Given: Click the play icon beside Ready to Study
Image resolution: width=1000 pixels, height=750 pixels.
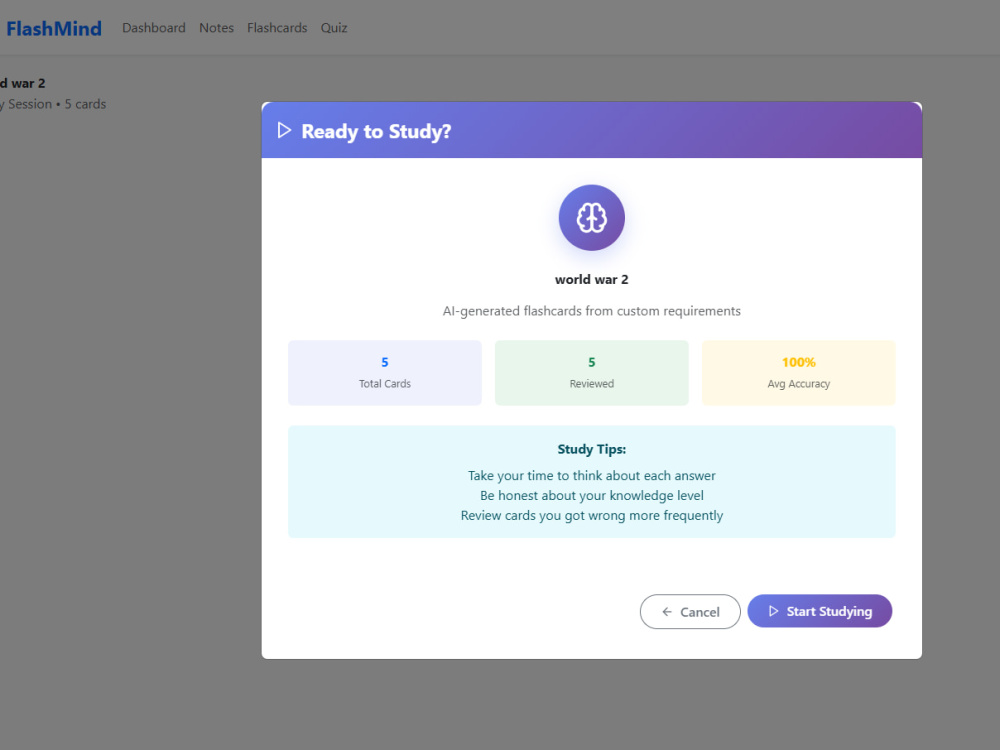Looking at the screenshot, I should 284,131.
